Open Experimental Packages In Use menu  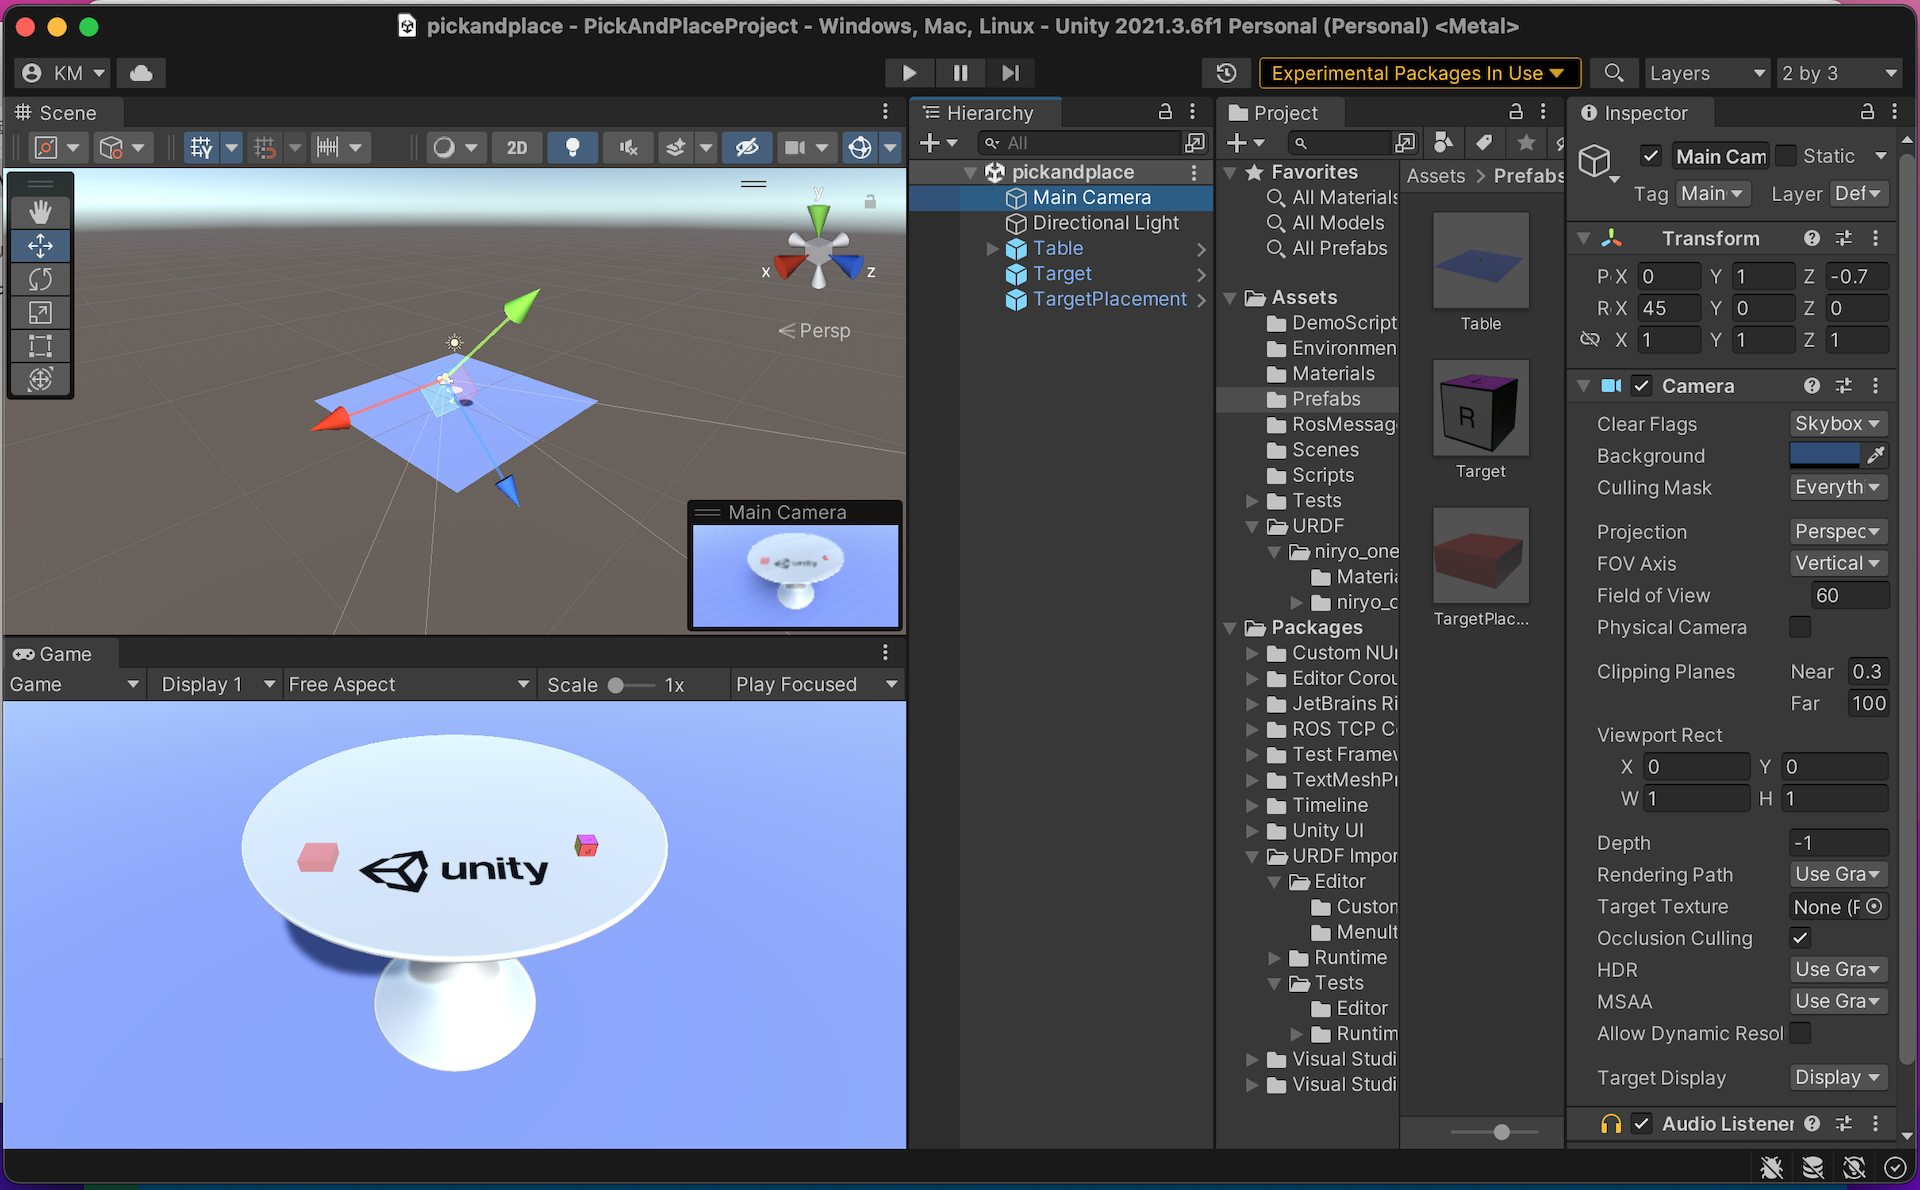pos(1419,73)
